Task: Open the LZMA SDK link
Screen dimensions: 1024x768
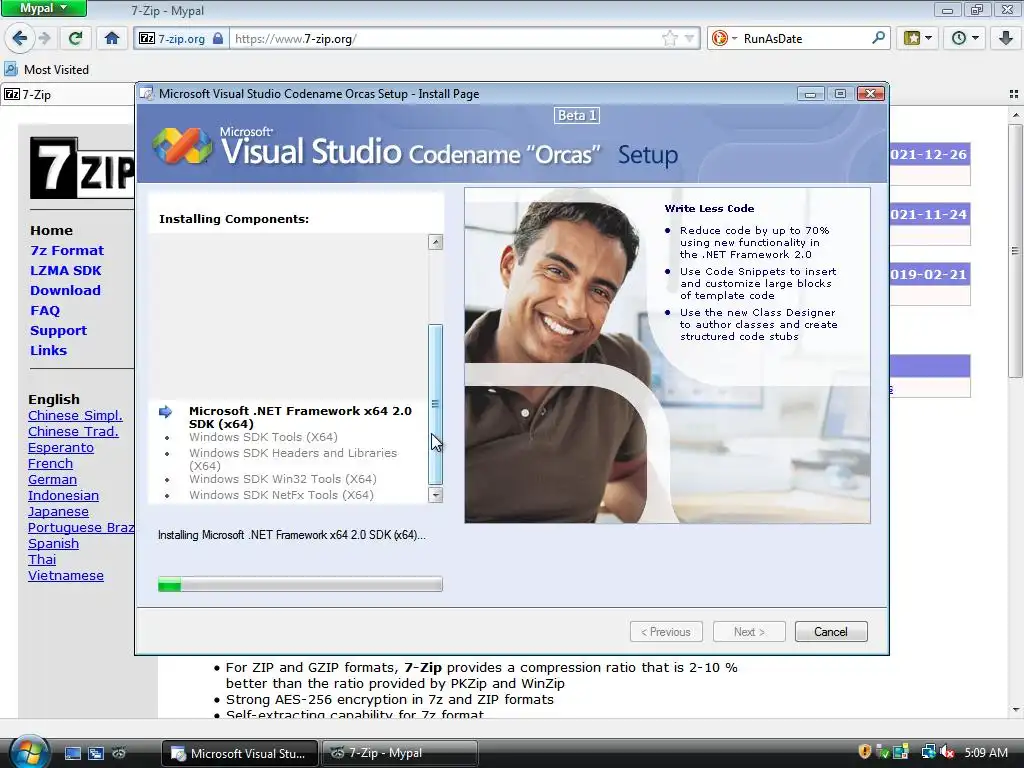Action: pyautogui.click(x=65, y=270)
